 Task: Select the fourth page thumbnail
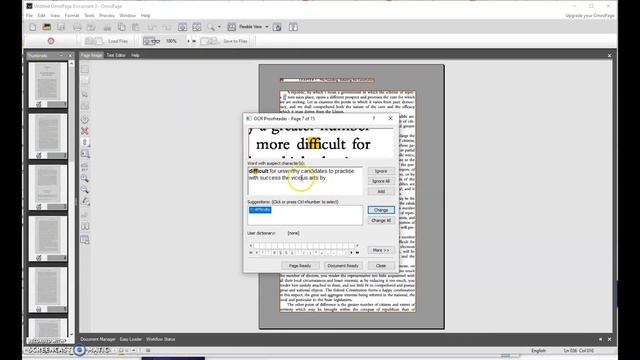pyautogui.click(x=48, y=238)
